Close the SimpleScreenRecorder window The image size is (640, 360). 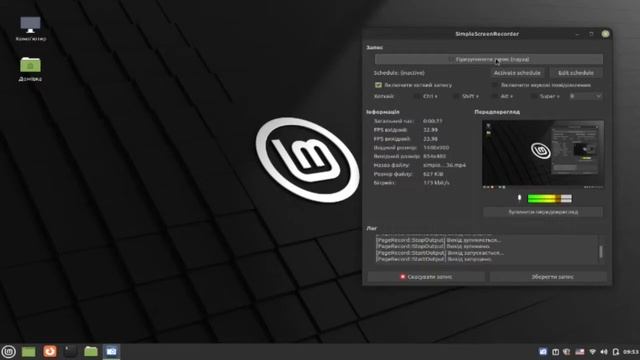point(605,34)
